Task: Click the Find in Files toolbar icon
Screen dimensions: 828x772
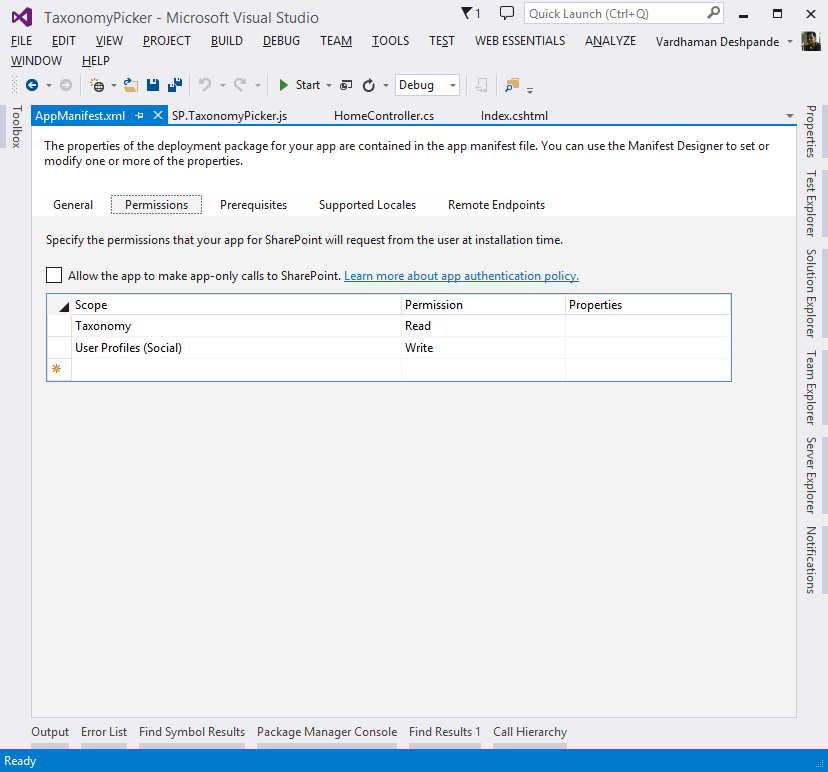Action: click(512, 85)
